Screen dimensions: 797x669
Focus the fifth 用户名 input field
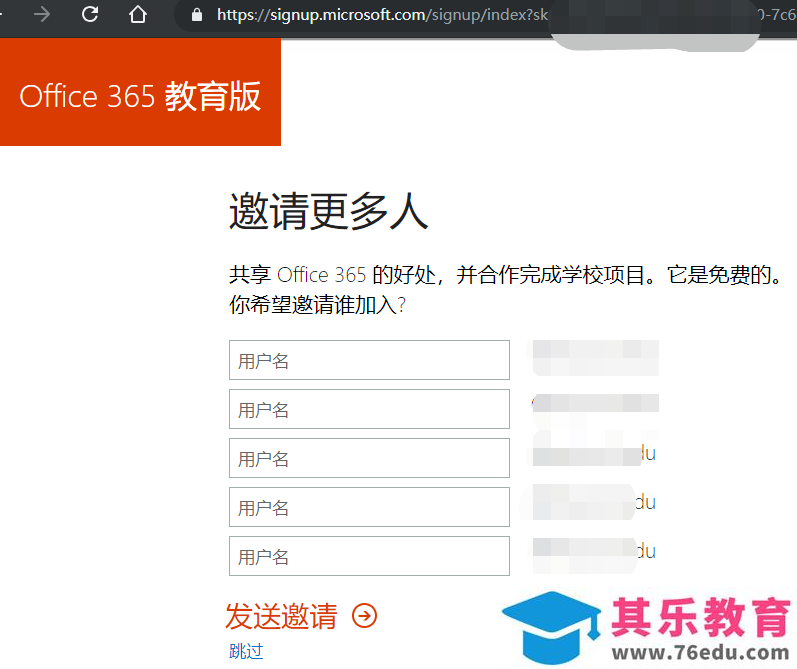tap(369, 556)
